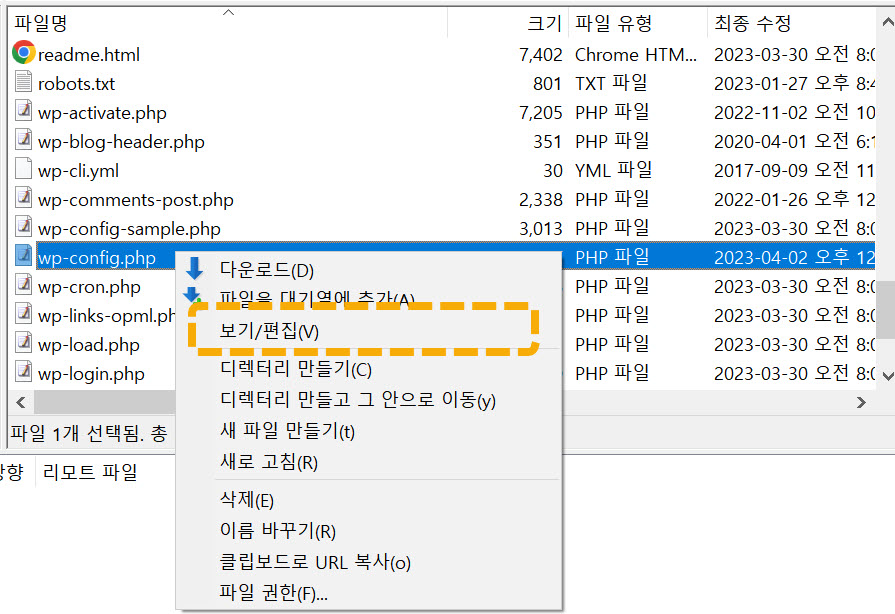Screen dimensions: 895x614
Task: Click the Chrome HTM... file type cell
Action: (636, 55)
